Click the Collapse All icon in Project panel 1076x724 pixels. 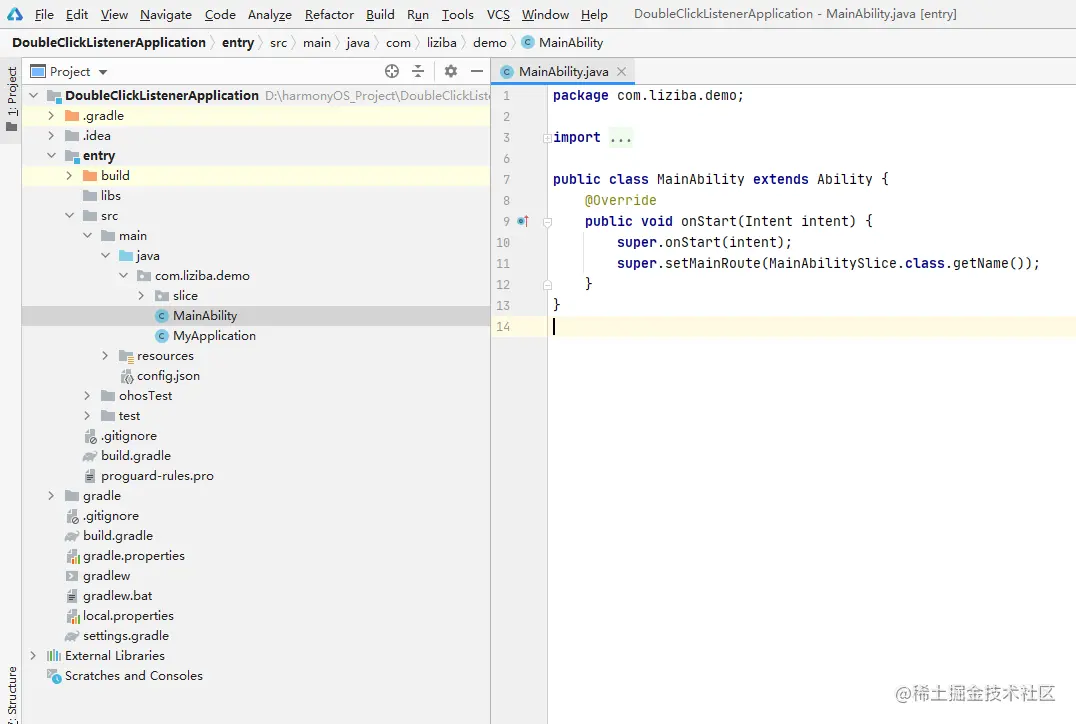(x=418, y=71)
